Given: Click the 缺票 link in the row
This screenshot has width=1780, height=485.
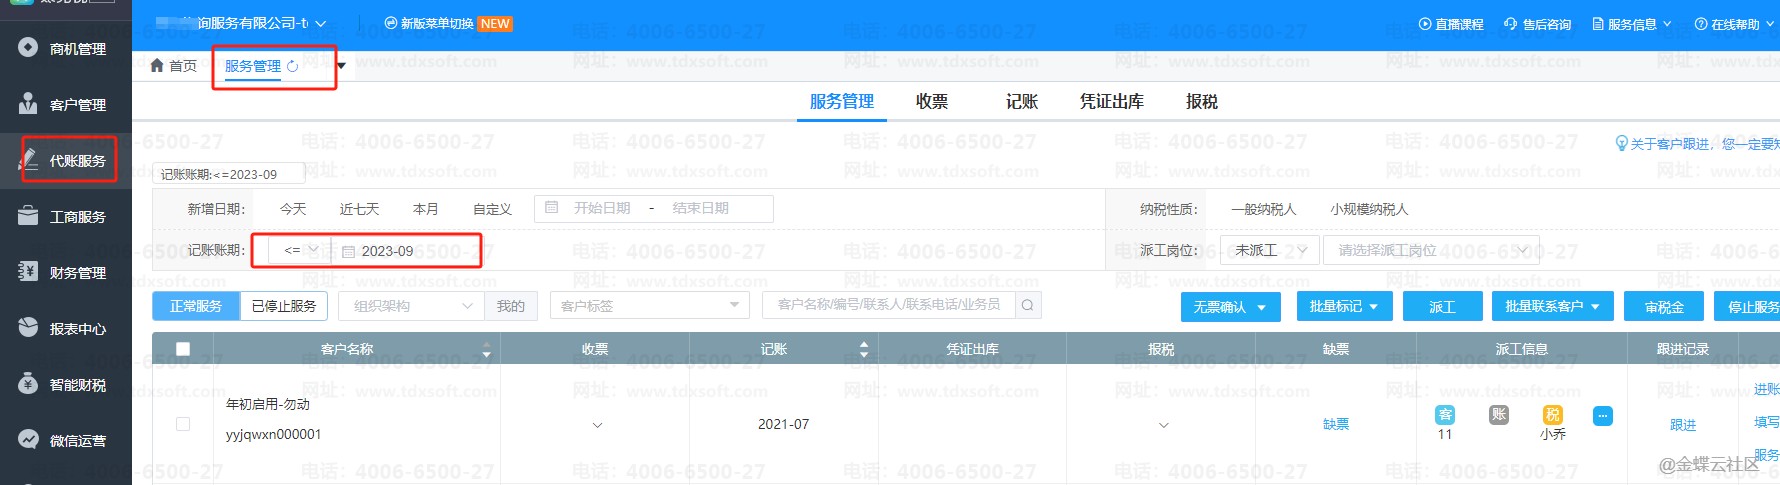Looking at the screenshot, I should click(x=1335, y=424).
